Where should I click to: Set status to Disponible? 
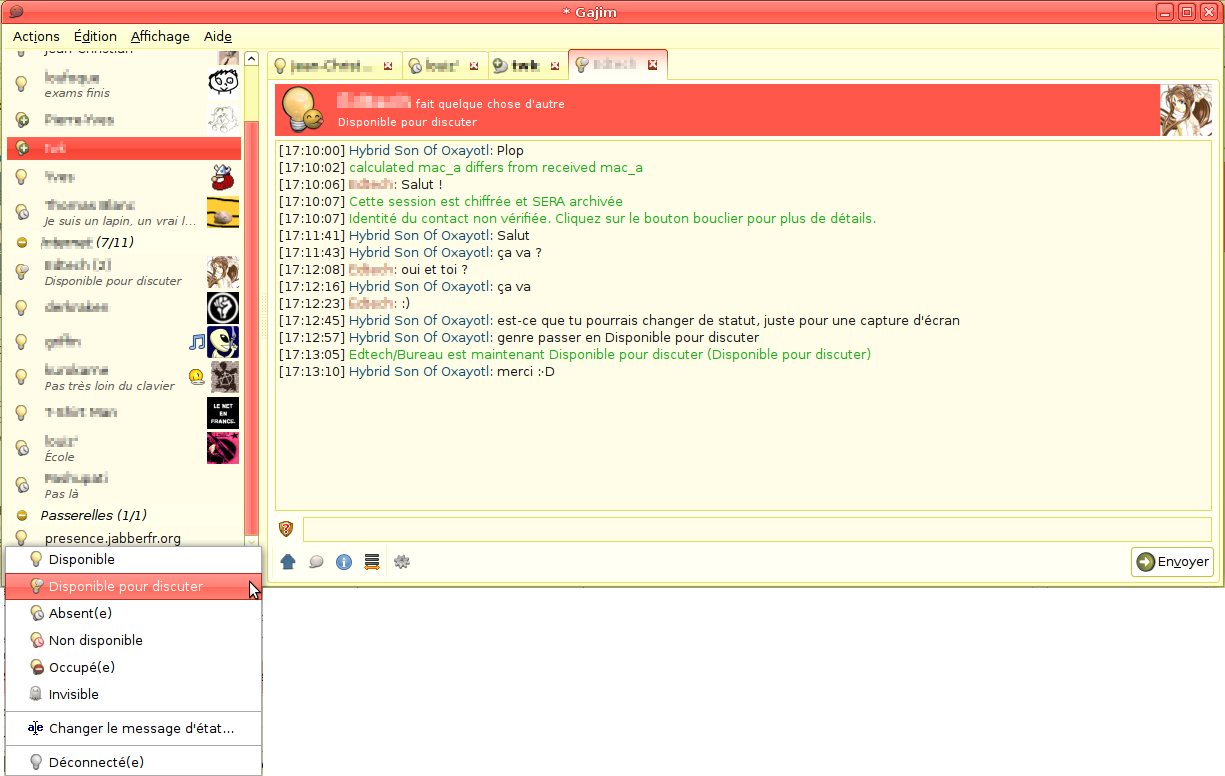point(133,559)
